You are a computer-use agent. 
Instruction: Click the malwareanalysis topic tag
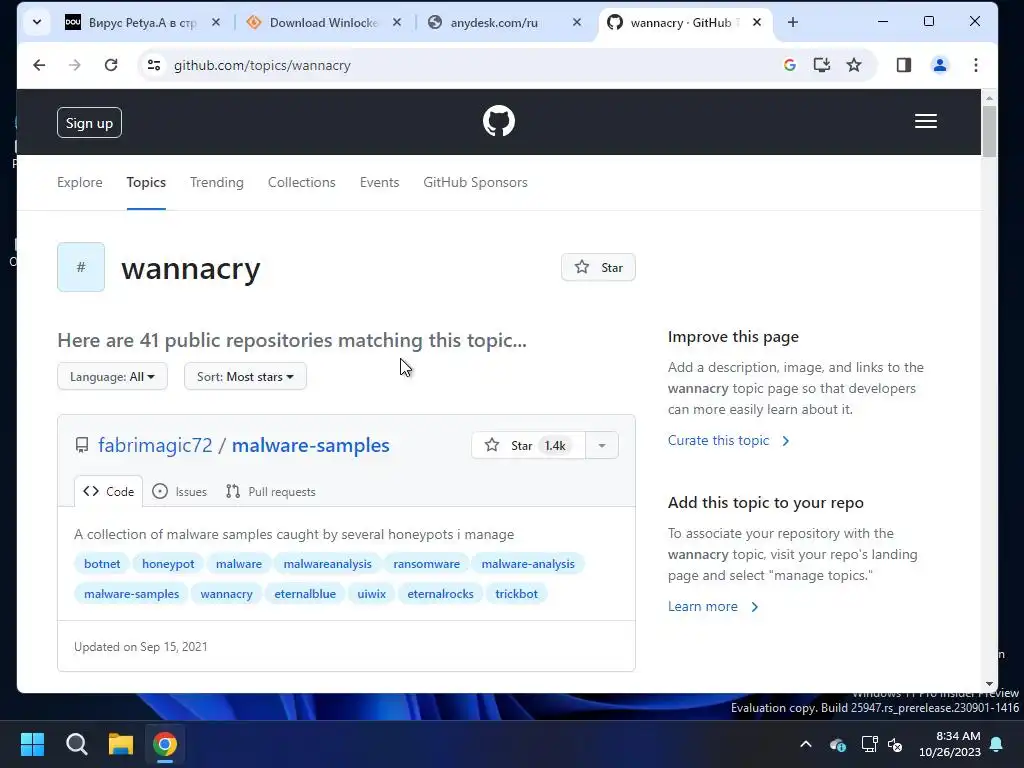tap(327, 564)
